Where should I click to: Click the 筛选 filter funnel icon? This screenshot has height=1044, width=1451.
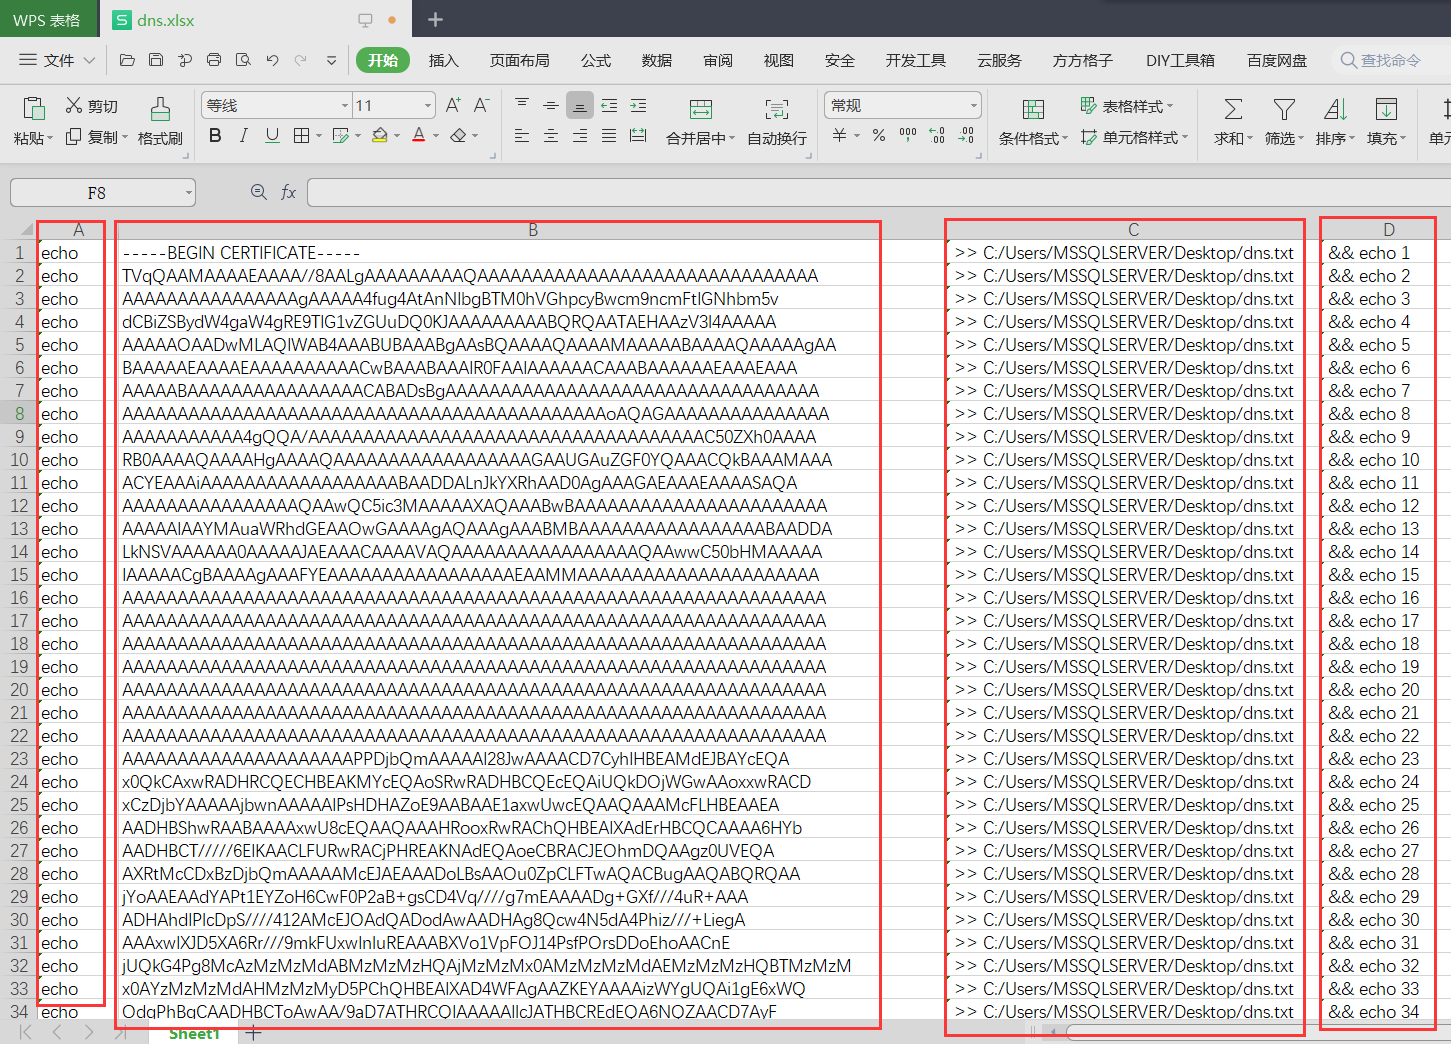[x=1284, y=109]
